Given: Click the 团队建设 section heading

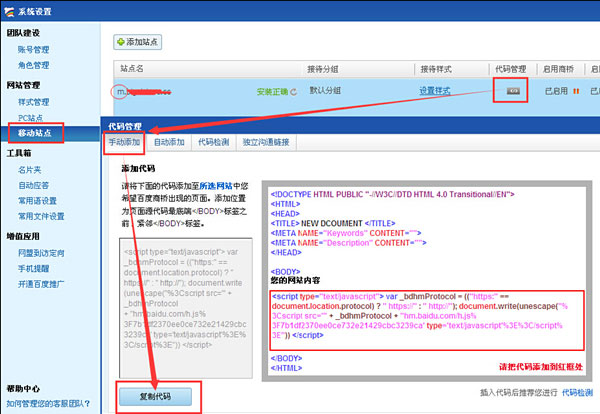Looking at the screenshot, I should click(x=23, y=33).
